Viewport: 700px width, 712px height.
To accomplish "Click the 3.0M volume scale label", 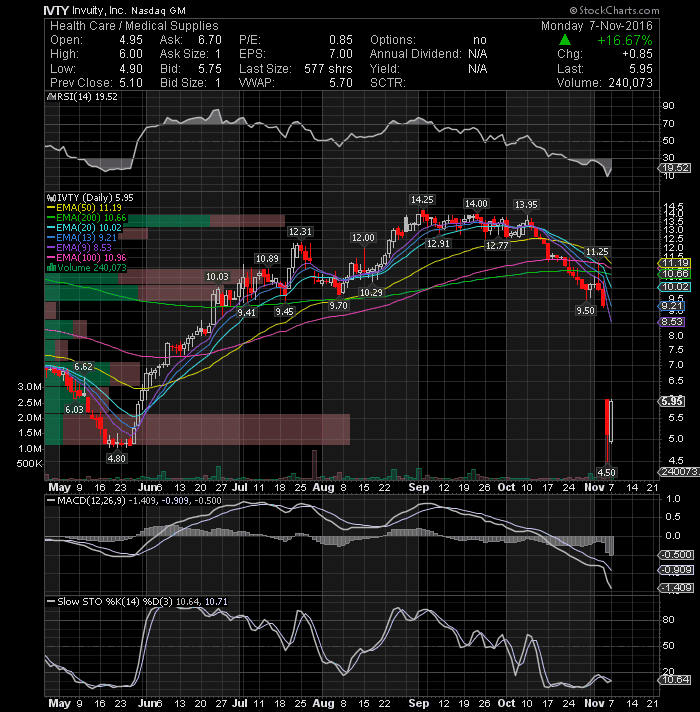I will point(30,387).
